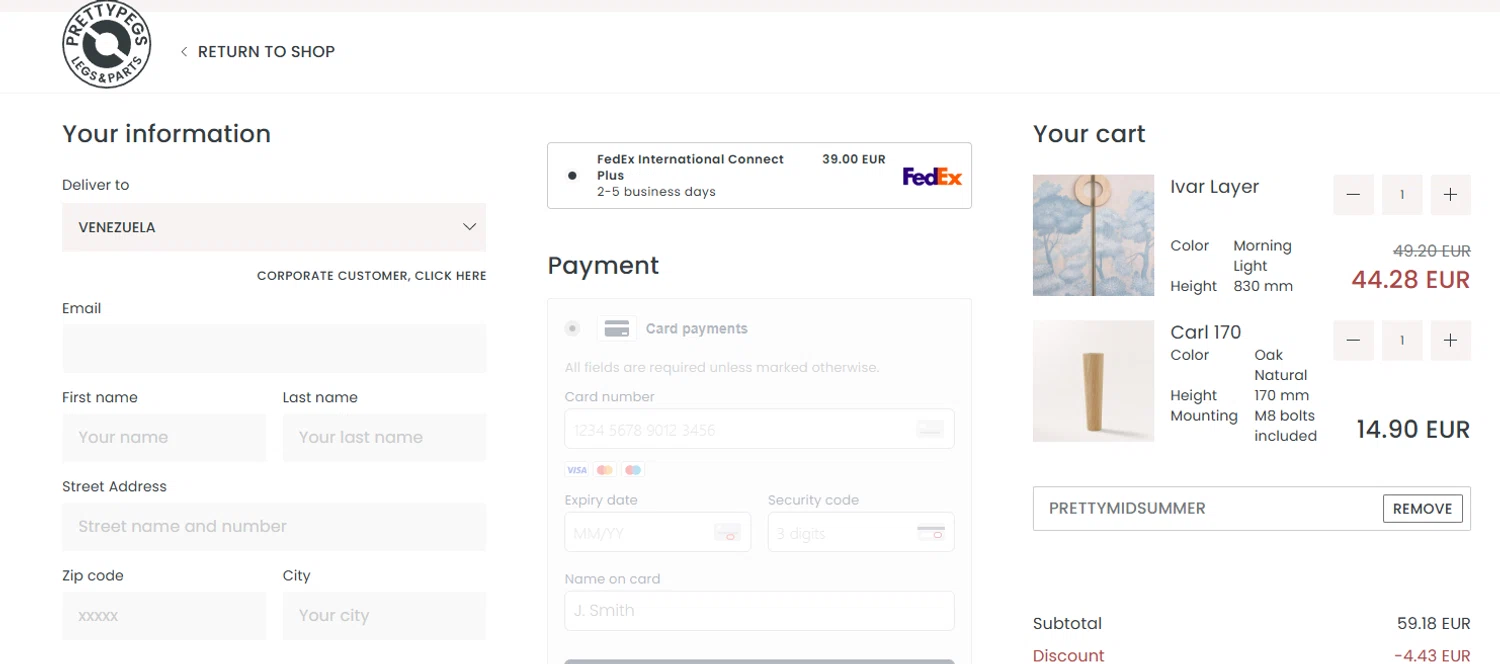Click the Expiry date field
Image resolution: width=1500 pixels, height=664 pixels.
657,533
